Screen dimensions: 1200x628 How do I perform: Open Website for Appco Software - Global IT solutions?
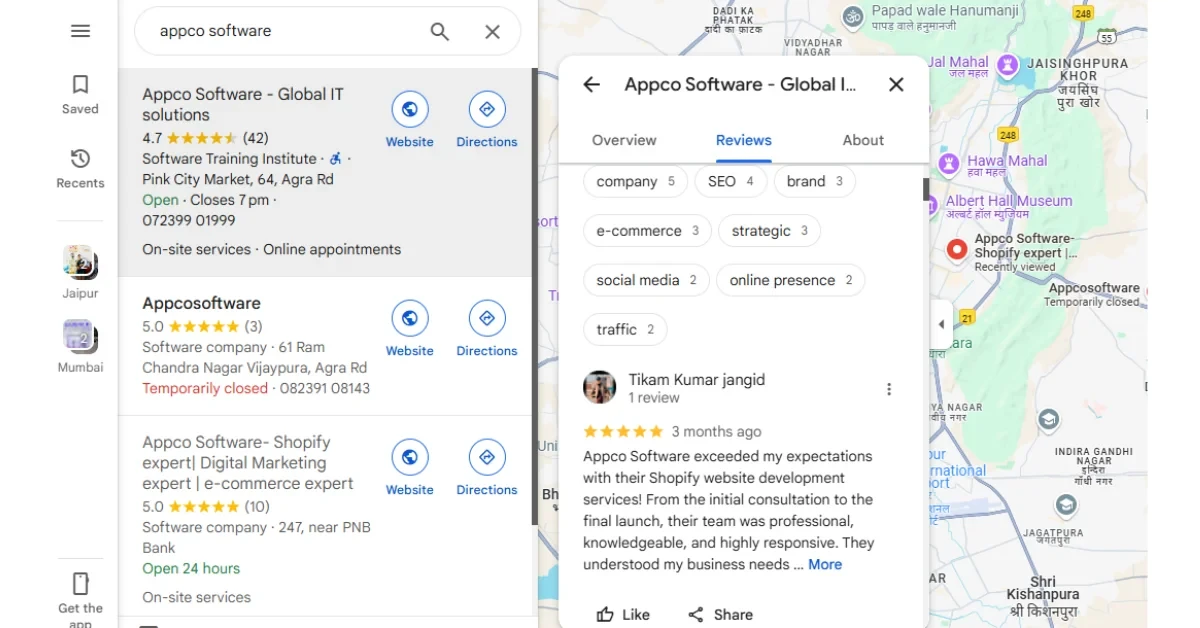click(409, 109)
